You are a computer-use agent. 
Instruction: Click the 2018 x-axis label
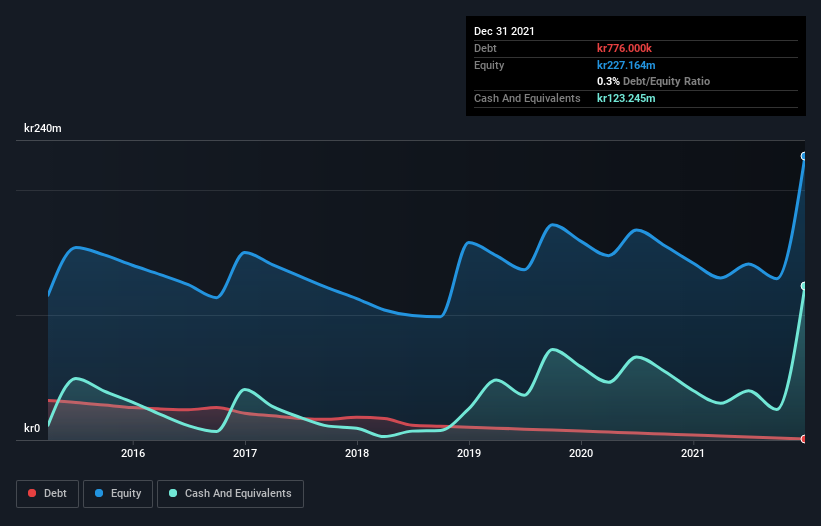coord(357,453)
